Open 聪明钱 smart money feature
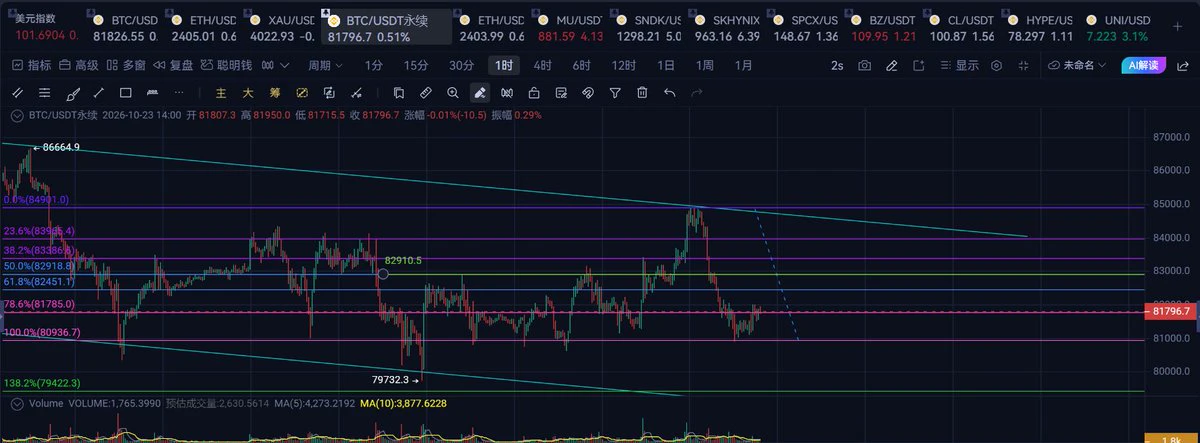The height and width of the screenshot is (443, 1200). coord(227,65)
